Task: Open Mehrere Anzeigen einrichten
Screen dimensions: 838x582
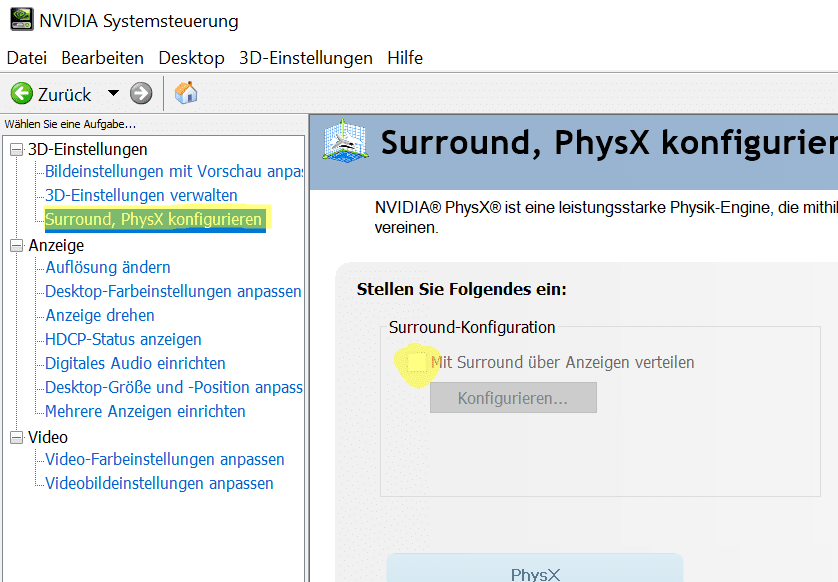Action: pyautogui.click(x=145, y=412)
